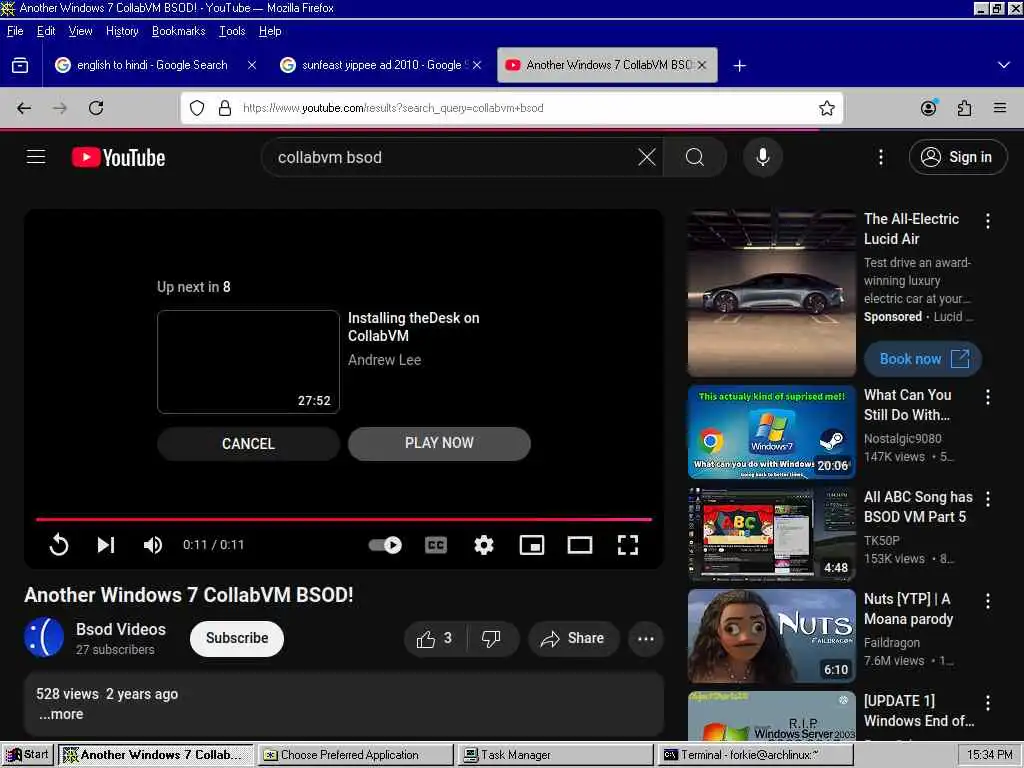This screenshot has height=768, width=1024.
Task: Sign in to YouTube
Action: pos(957,157)
